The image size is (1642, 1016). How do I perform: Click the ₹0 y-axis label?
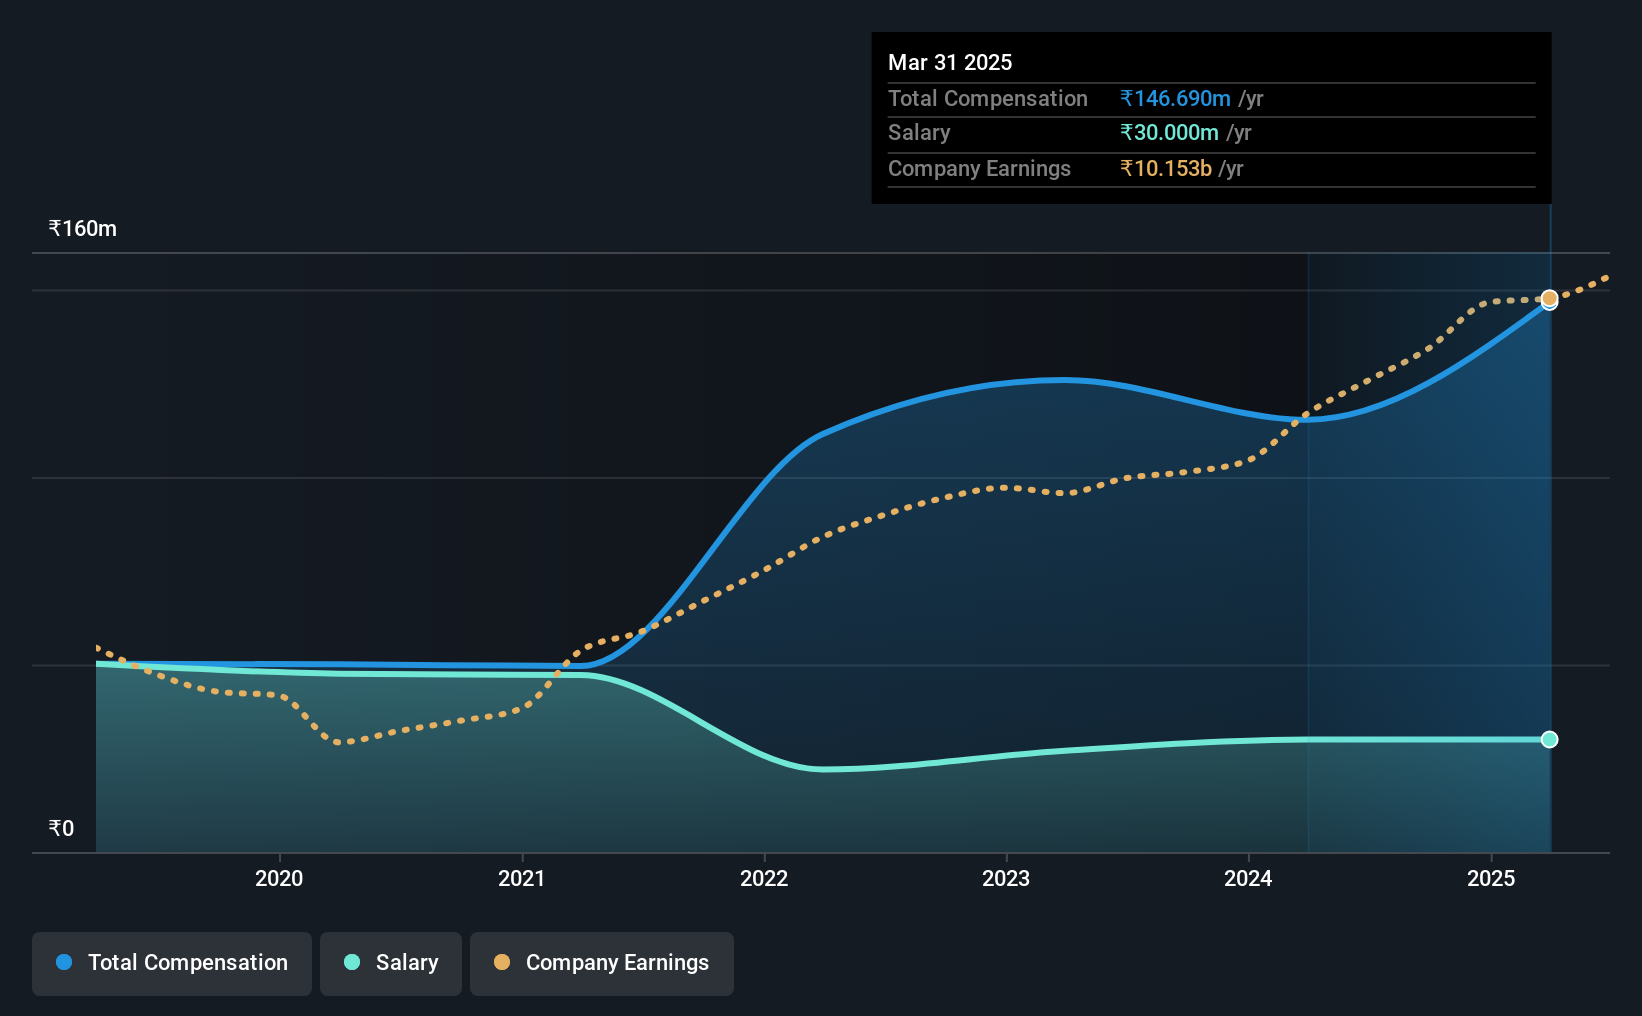(61, 828)
